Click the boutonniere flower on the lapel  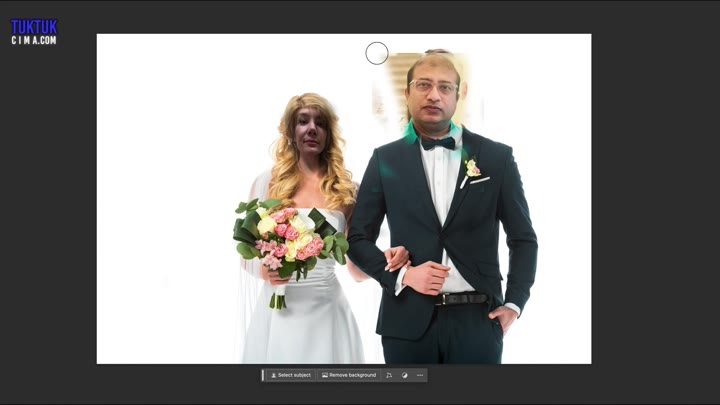point(472,167)
